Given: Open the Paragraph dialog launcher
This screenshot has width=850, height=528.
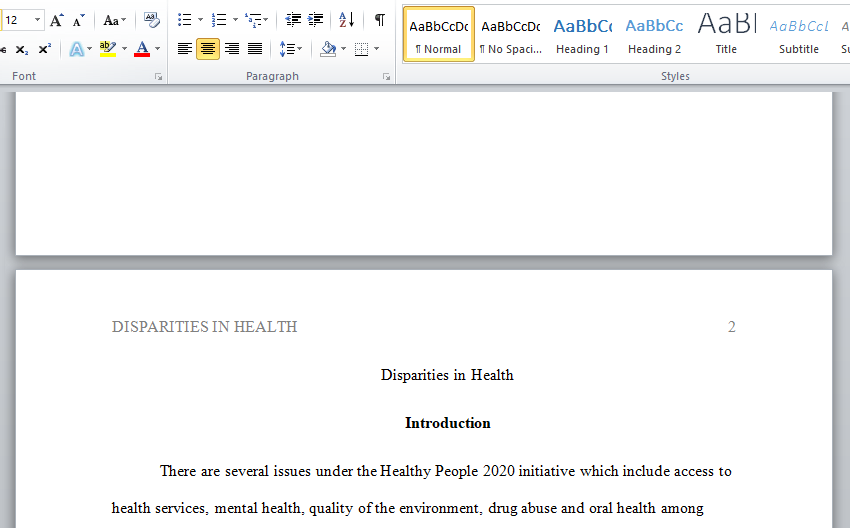Looking at the screenshot, I should [x=387, y=77].
